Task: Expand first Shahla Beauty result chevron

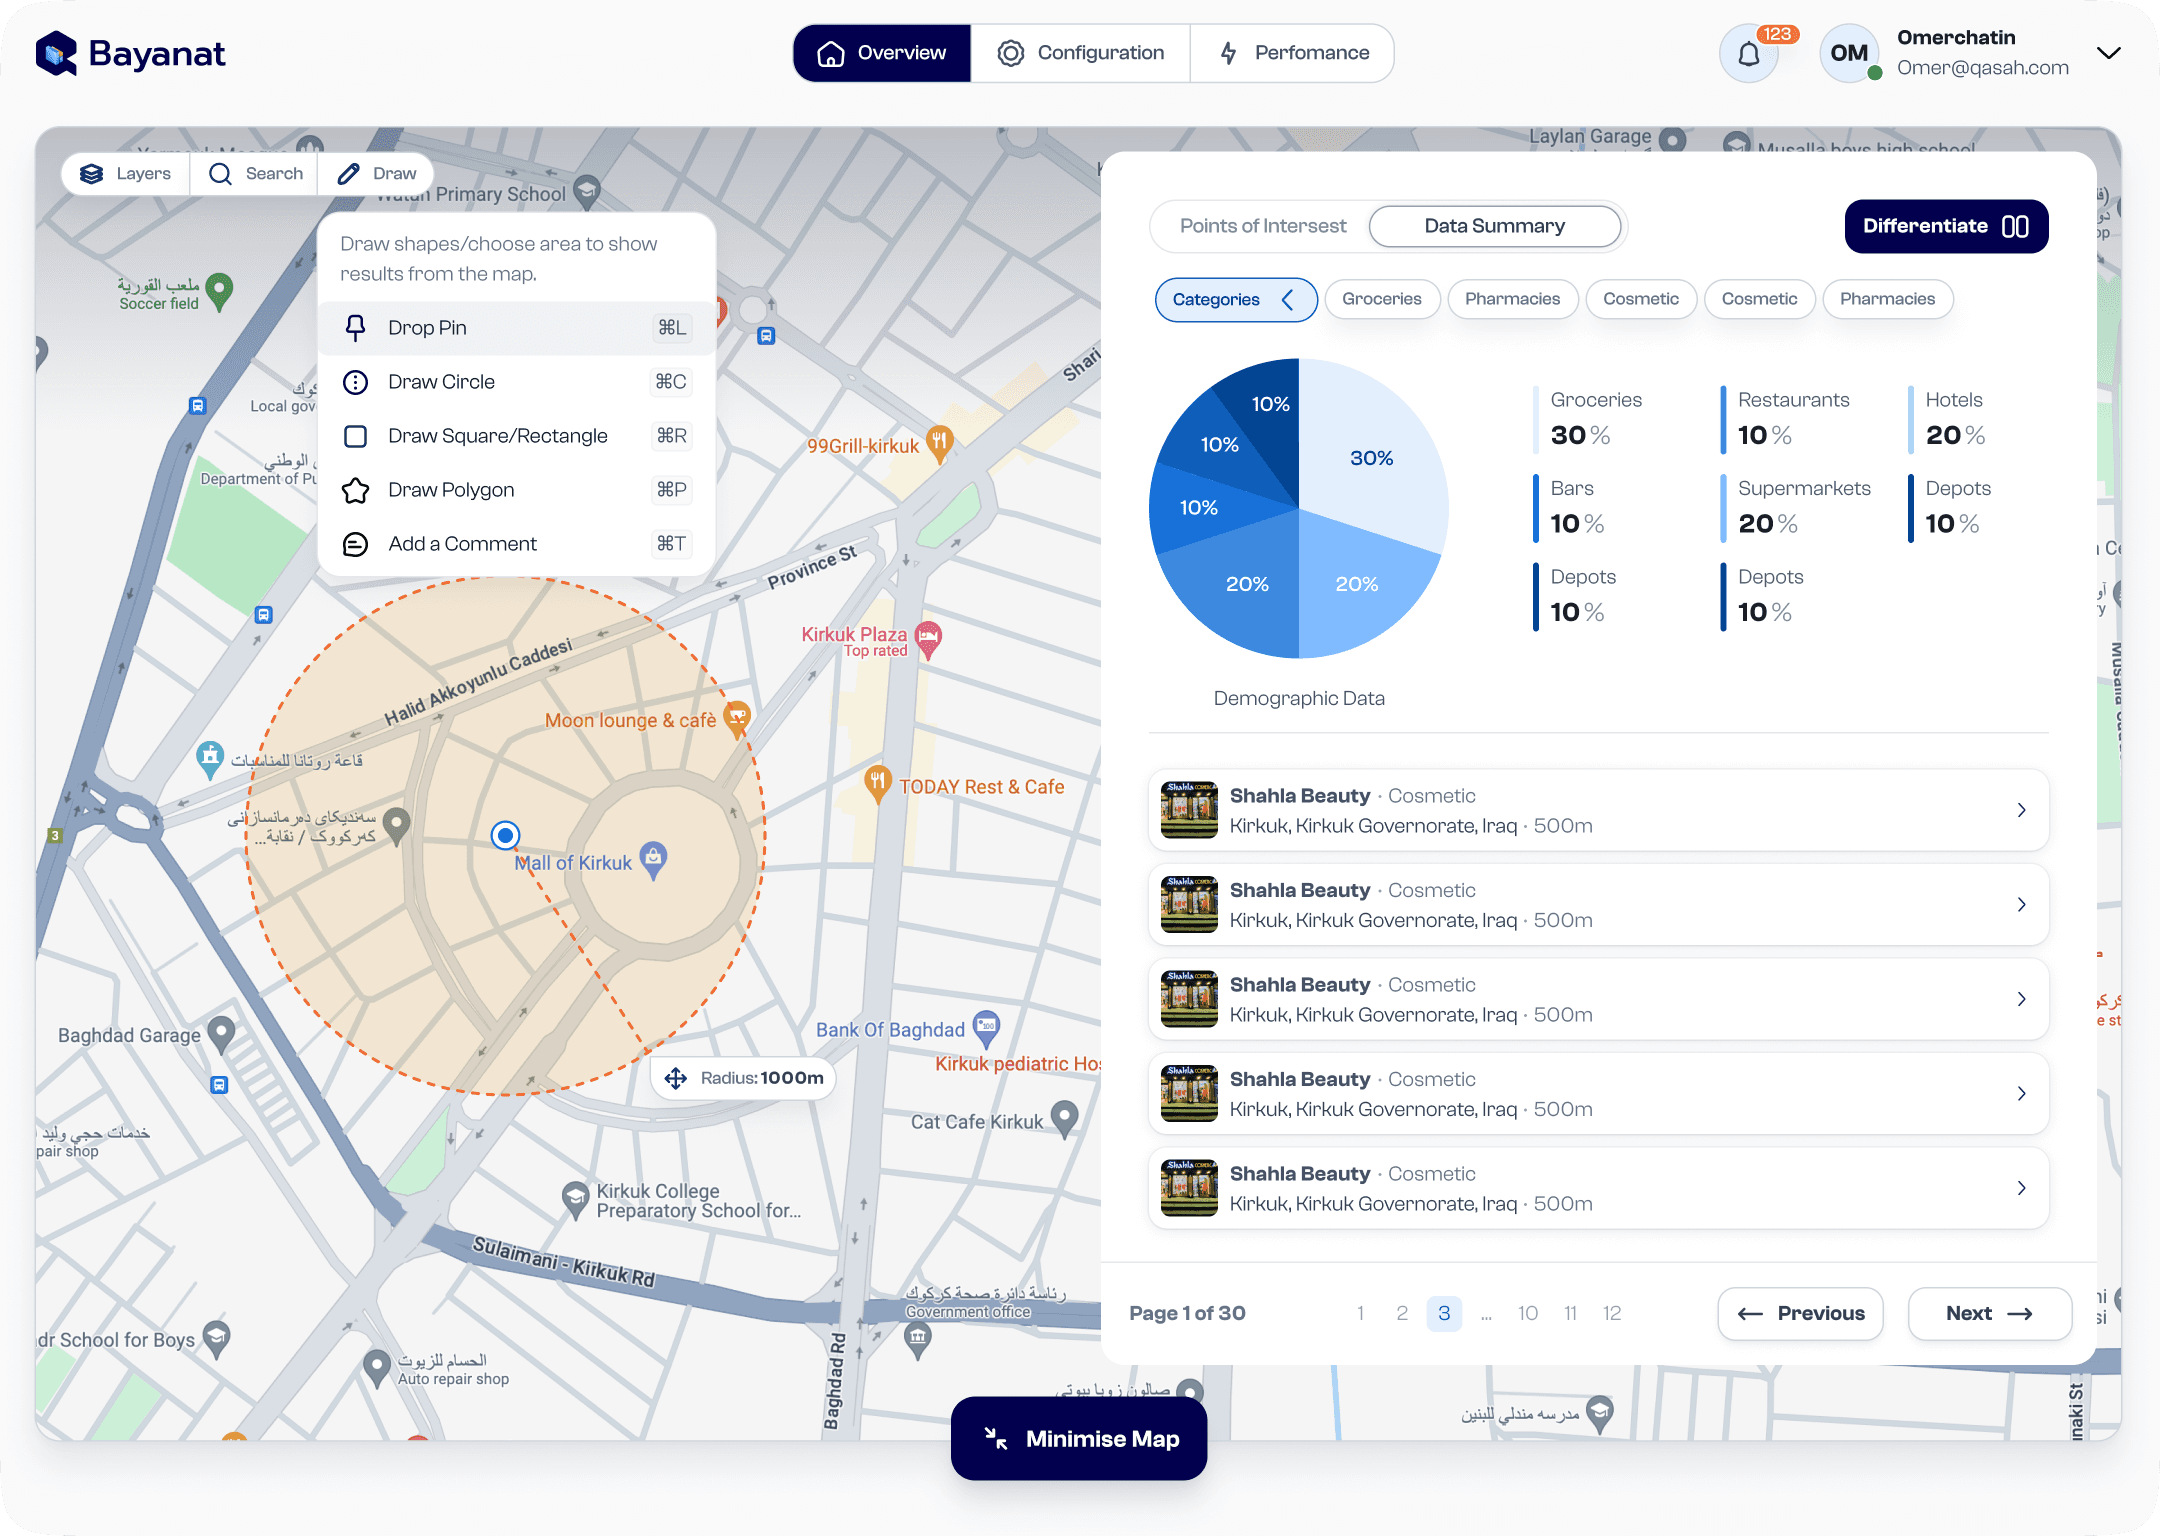Action: pos(2021,810)
